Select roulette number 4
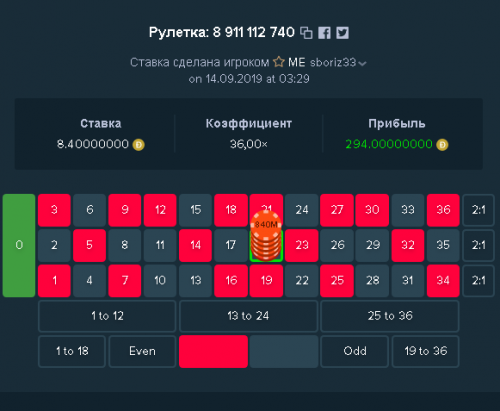This screenshot has height=411, width=500. (x=90, y=281)
